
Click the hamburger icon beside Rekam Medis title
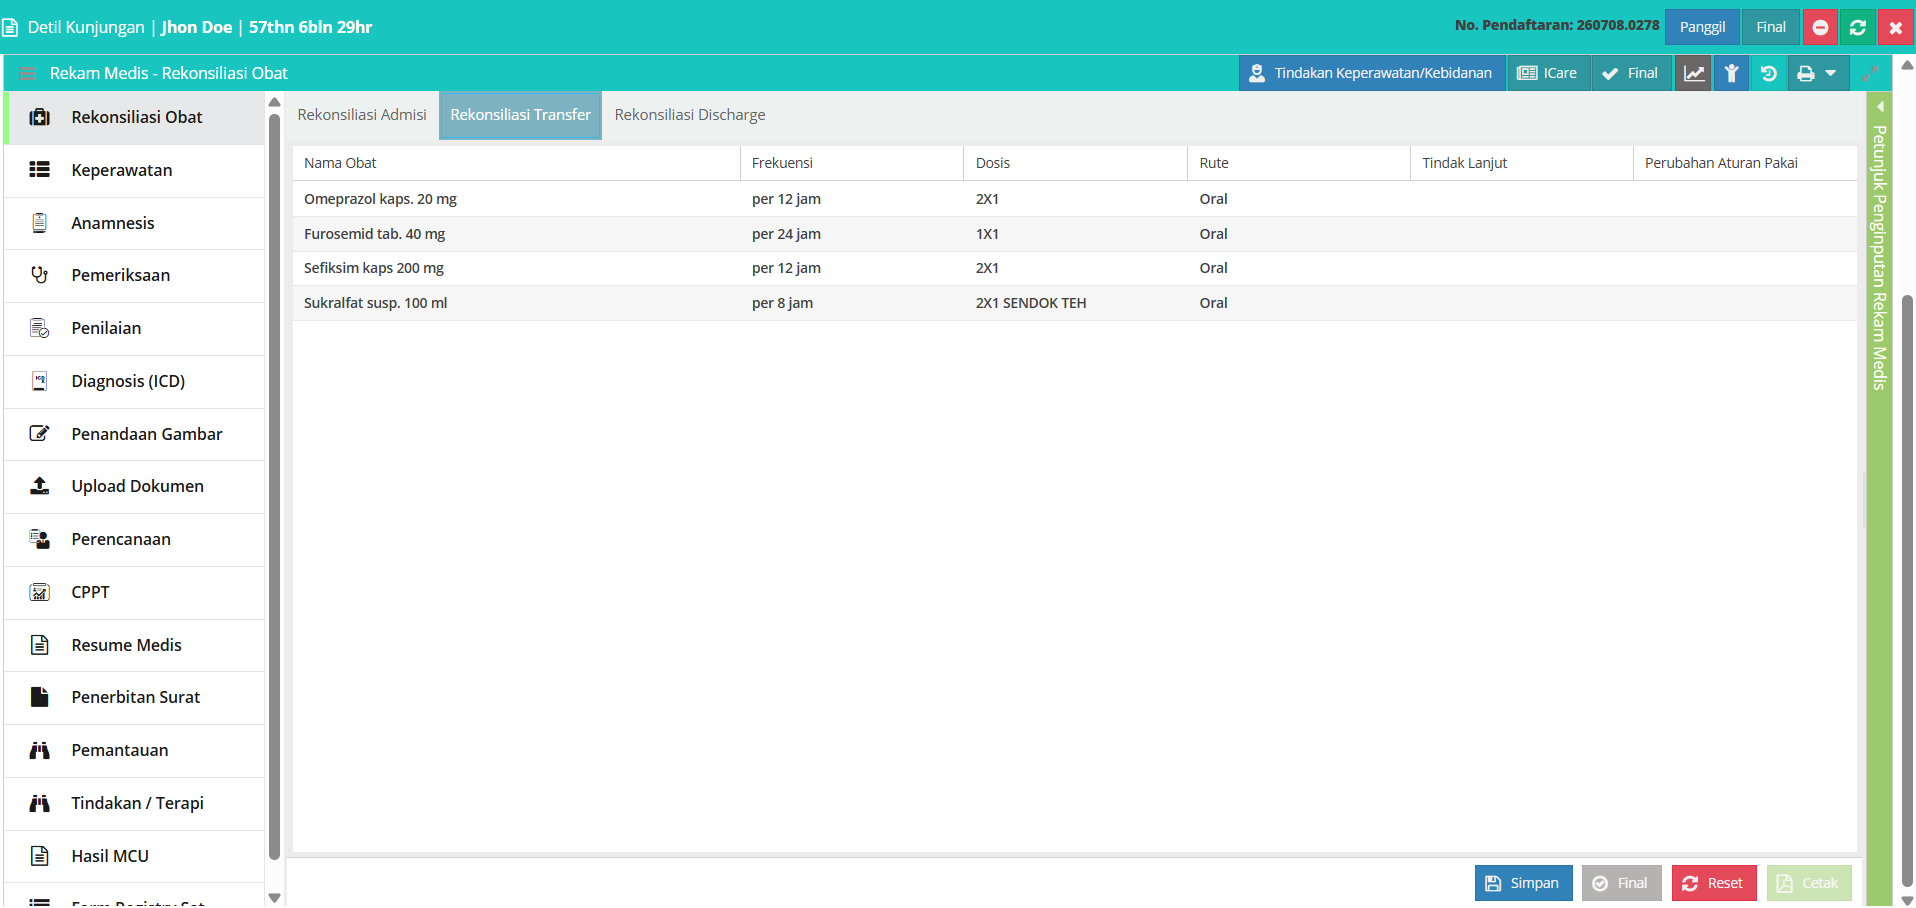click(28, 73)
